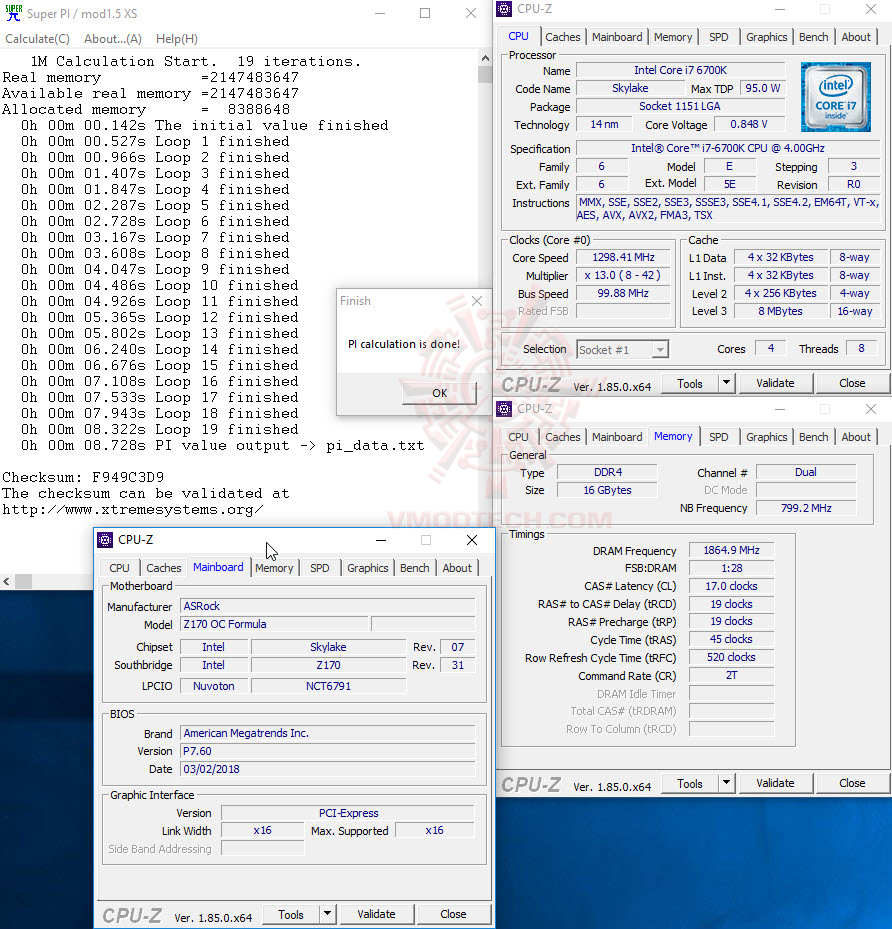The width and height of the screenshot is (892, 929).
Task: Switch to CPU tab in Memory CPU-Z window
Action: [518, 437]
